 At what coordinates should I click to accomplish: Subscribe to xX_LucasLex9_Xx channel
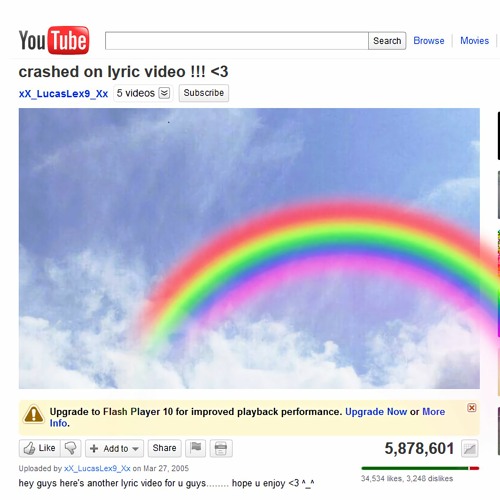[204, 93]
